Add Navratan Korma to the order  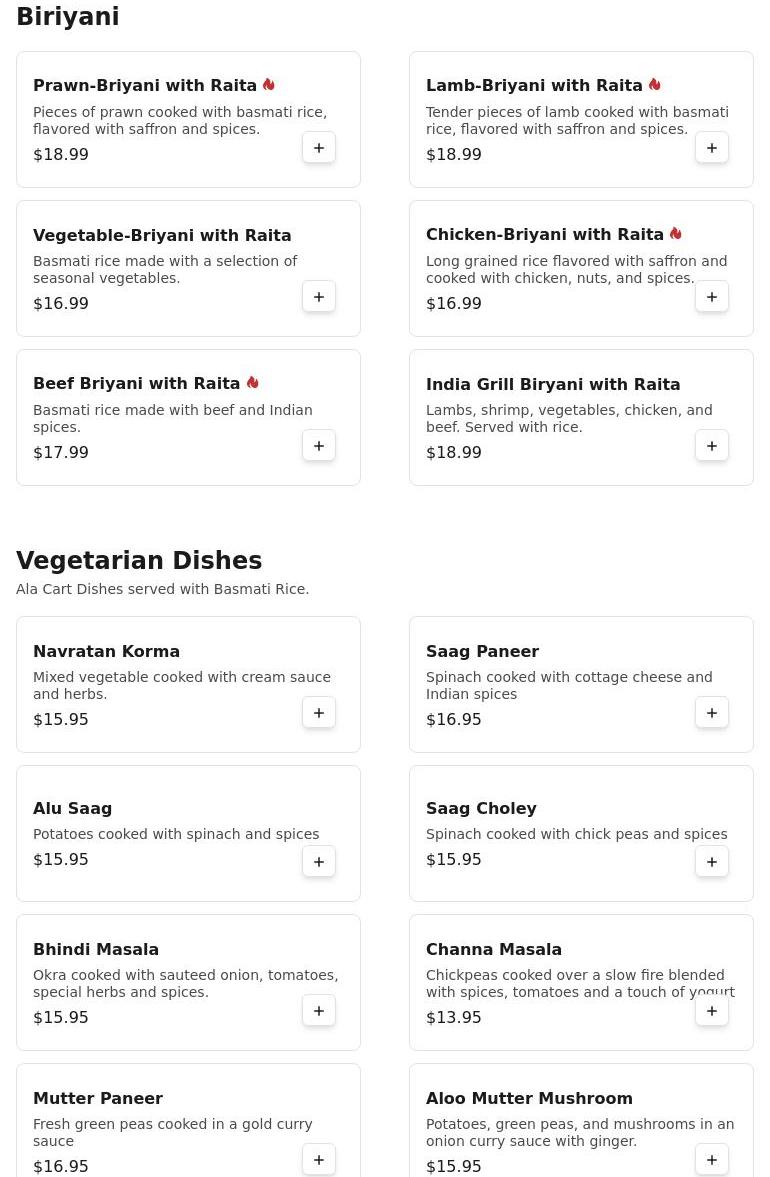(x=319, y=713)
